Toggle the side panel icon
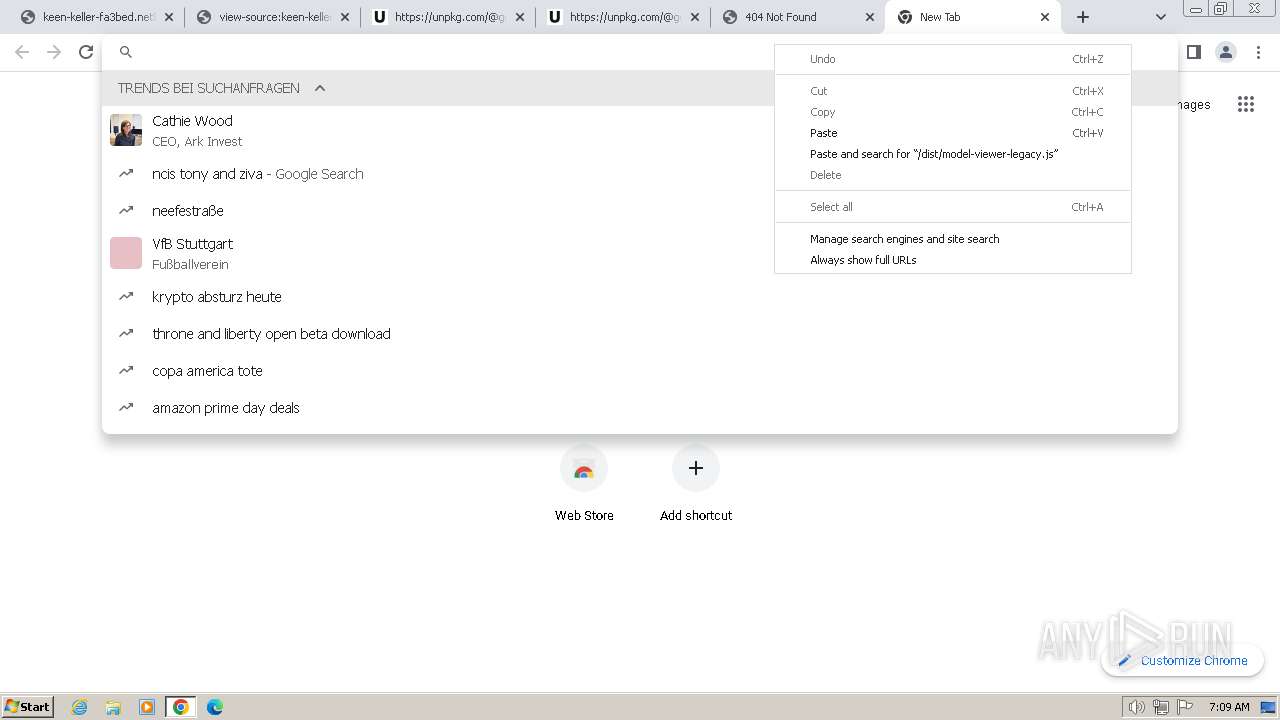 click(1193, 52)
